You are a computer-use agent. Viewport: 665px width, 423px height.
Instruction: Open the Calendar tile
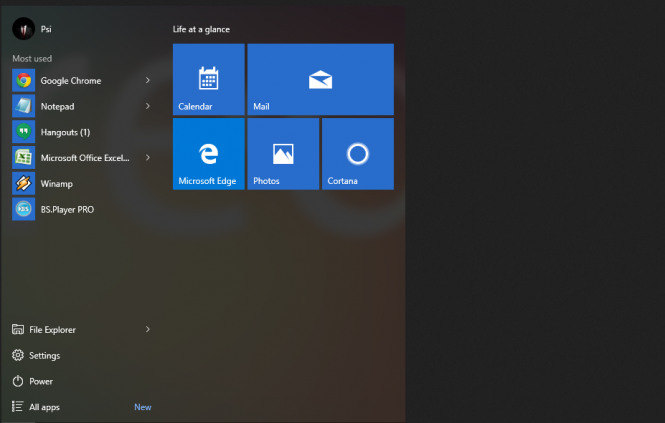208,79
